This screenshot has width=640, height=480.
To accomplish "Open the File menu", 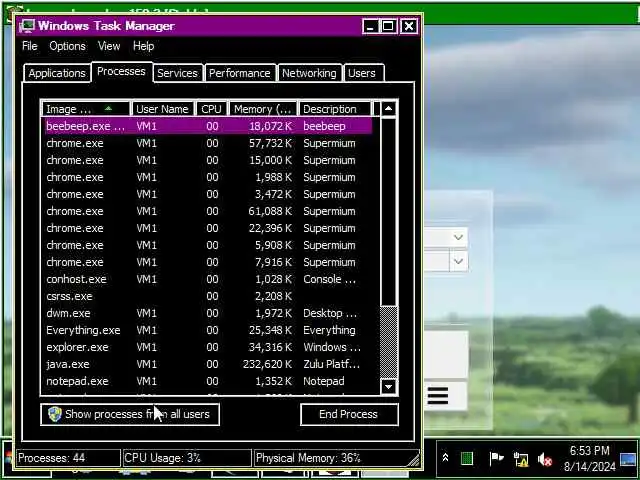I will tap(29, 46).
